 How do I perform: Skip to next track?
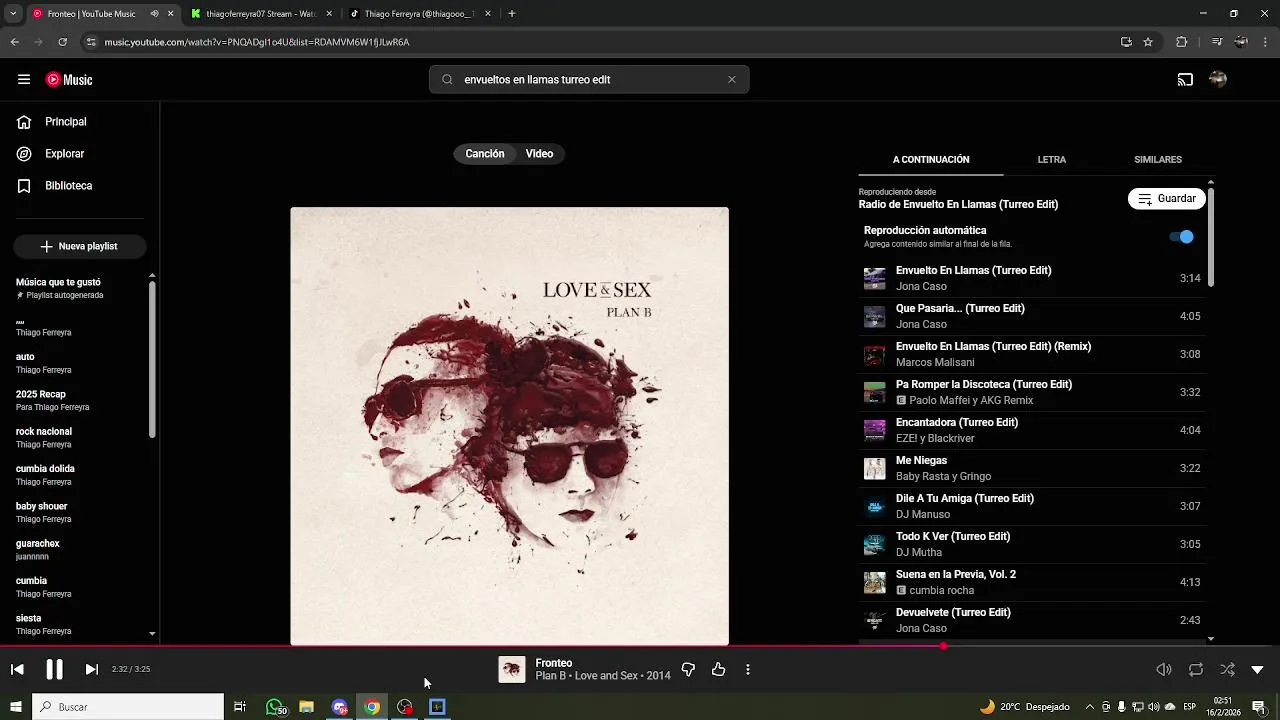[x=92, y=669]
